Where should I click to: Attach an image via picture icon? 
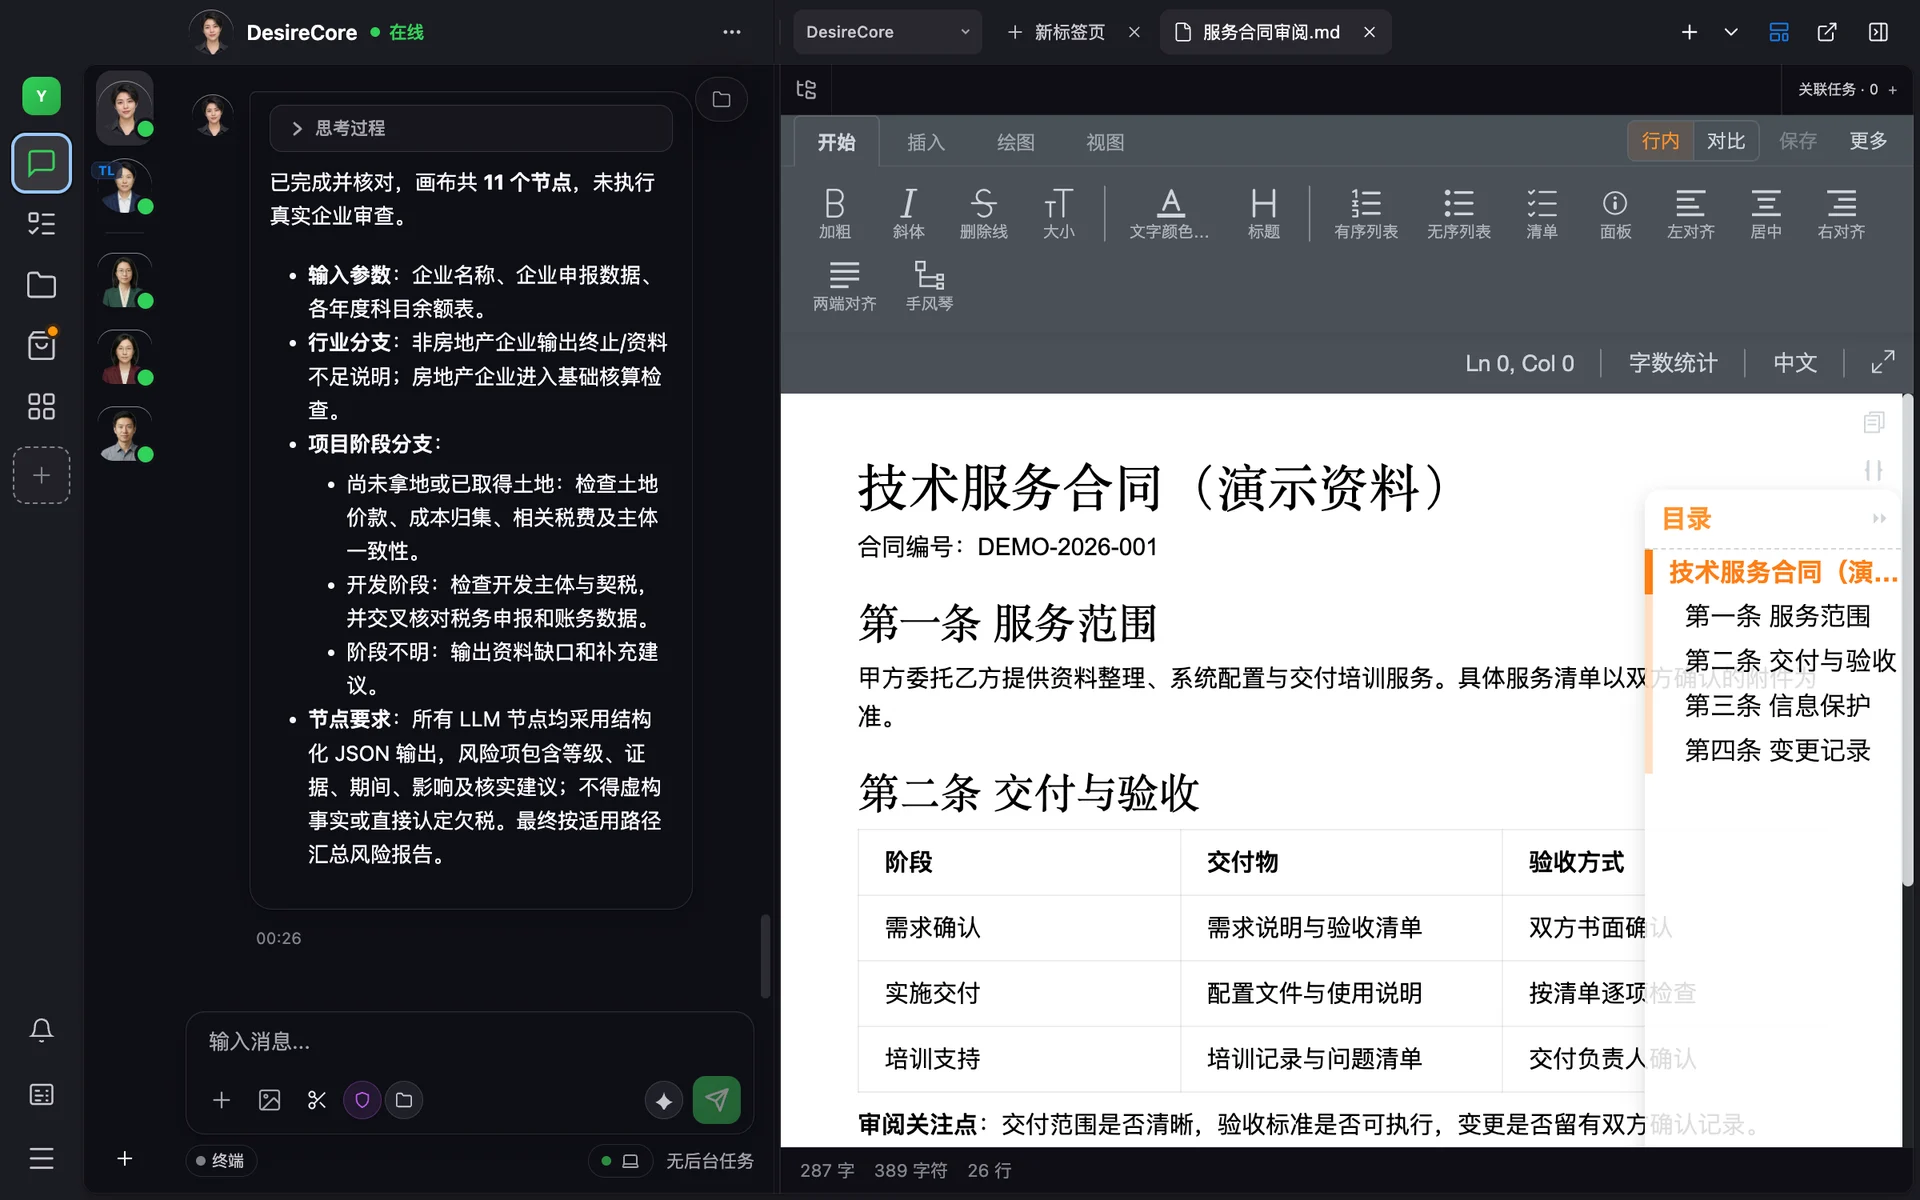pyautogui.click(x=269, y=1100)
